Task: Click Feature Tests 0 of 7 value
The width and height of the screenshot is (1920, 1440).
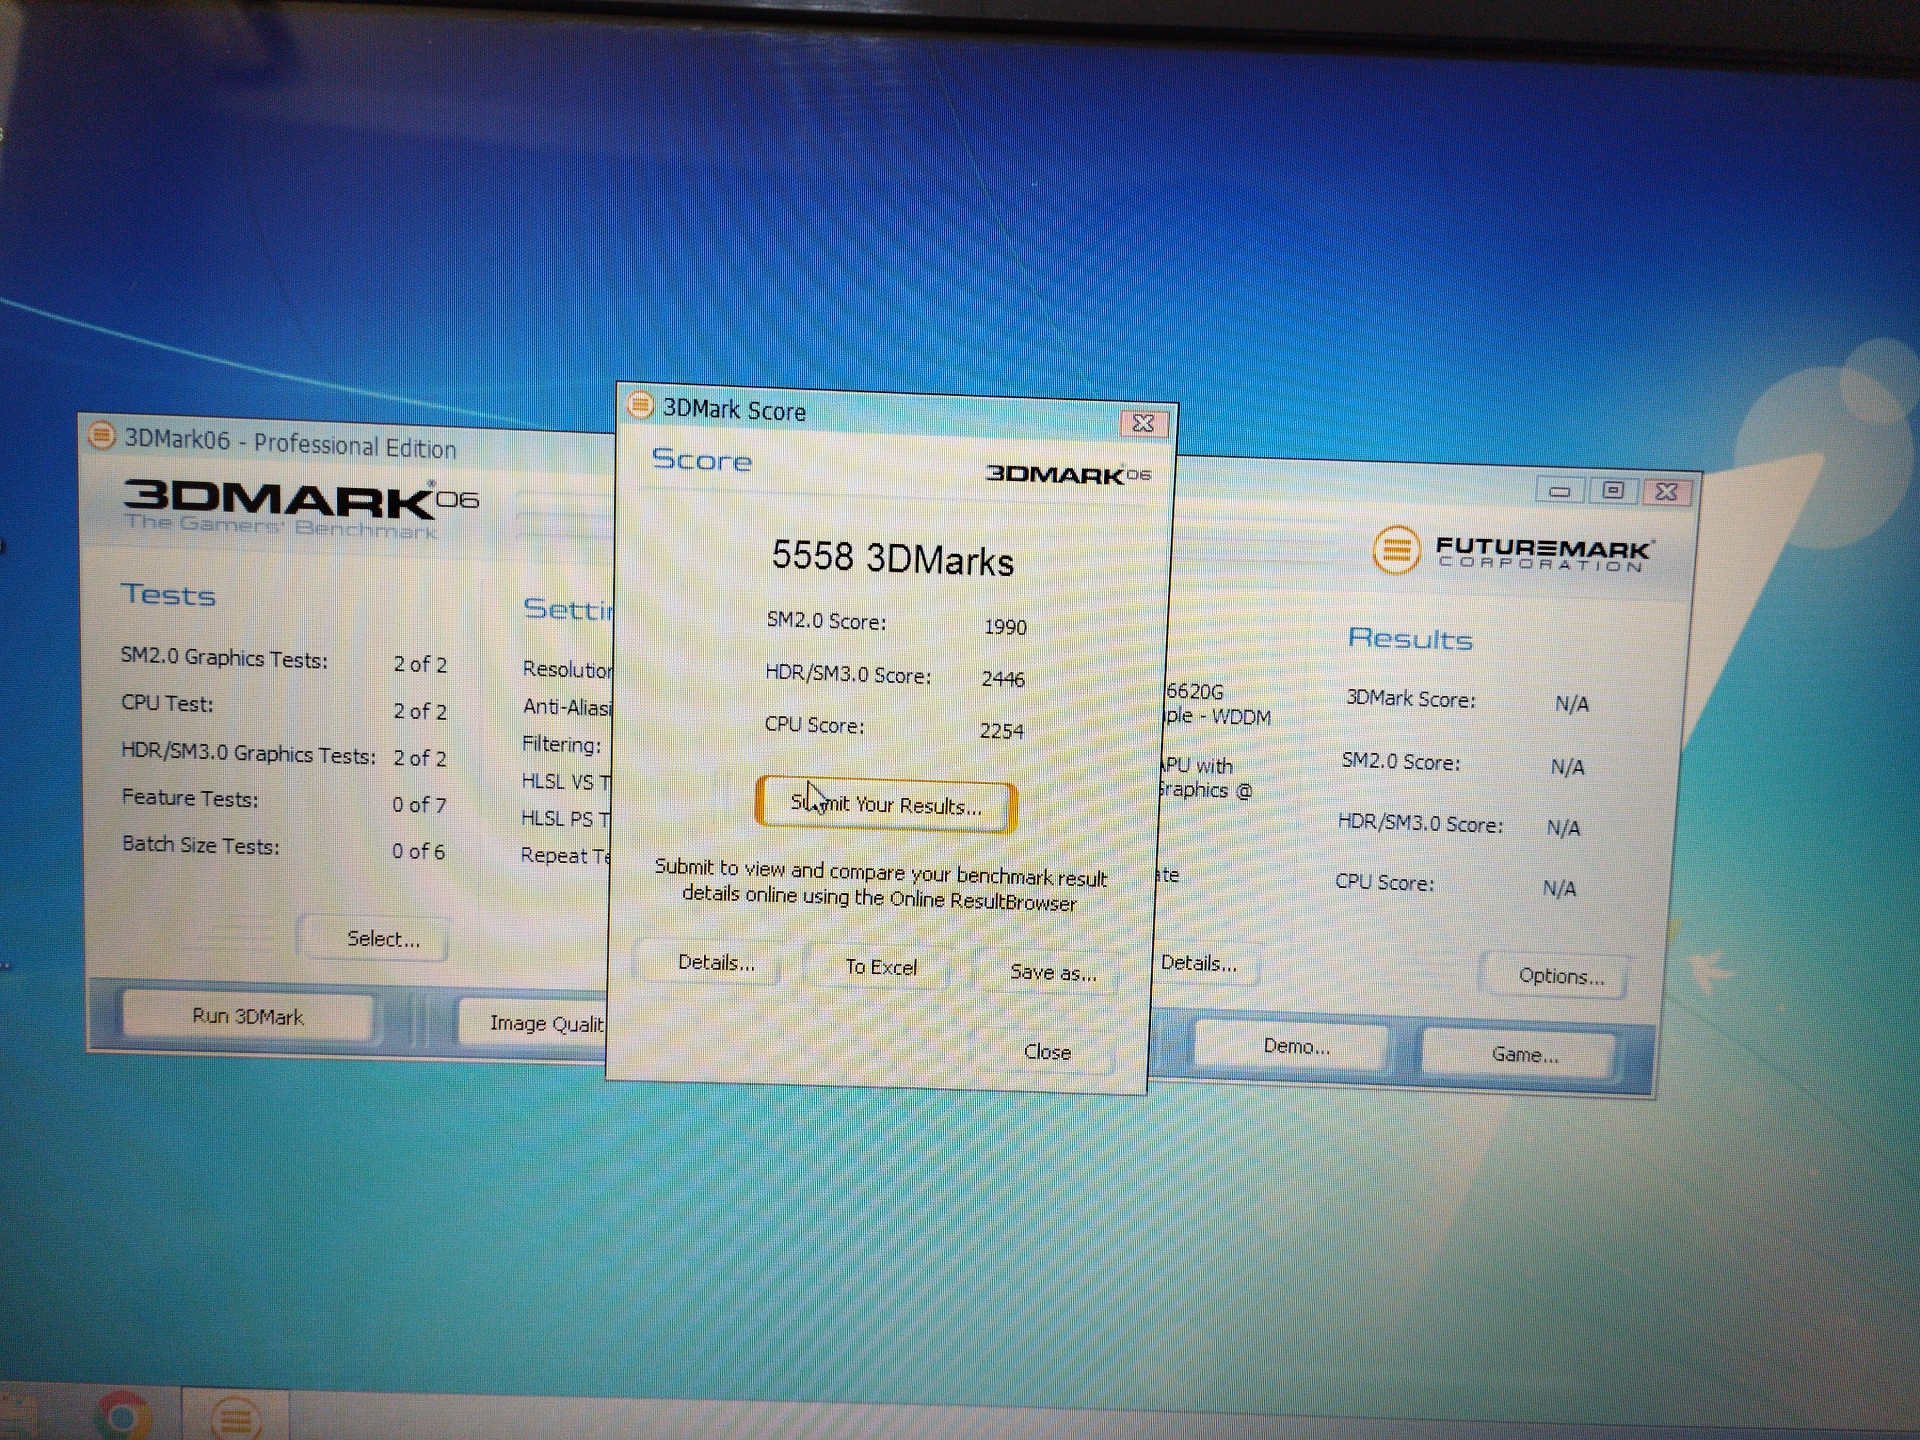Action: pos(419,805)
